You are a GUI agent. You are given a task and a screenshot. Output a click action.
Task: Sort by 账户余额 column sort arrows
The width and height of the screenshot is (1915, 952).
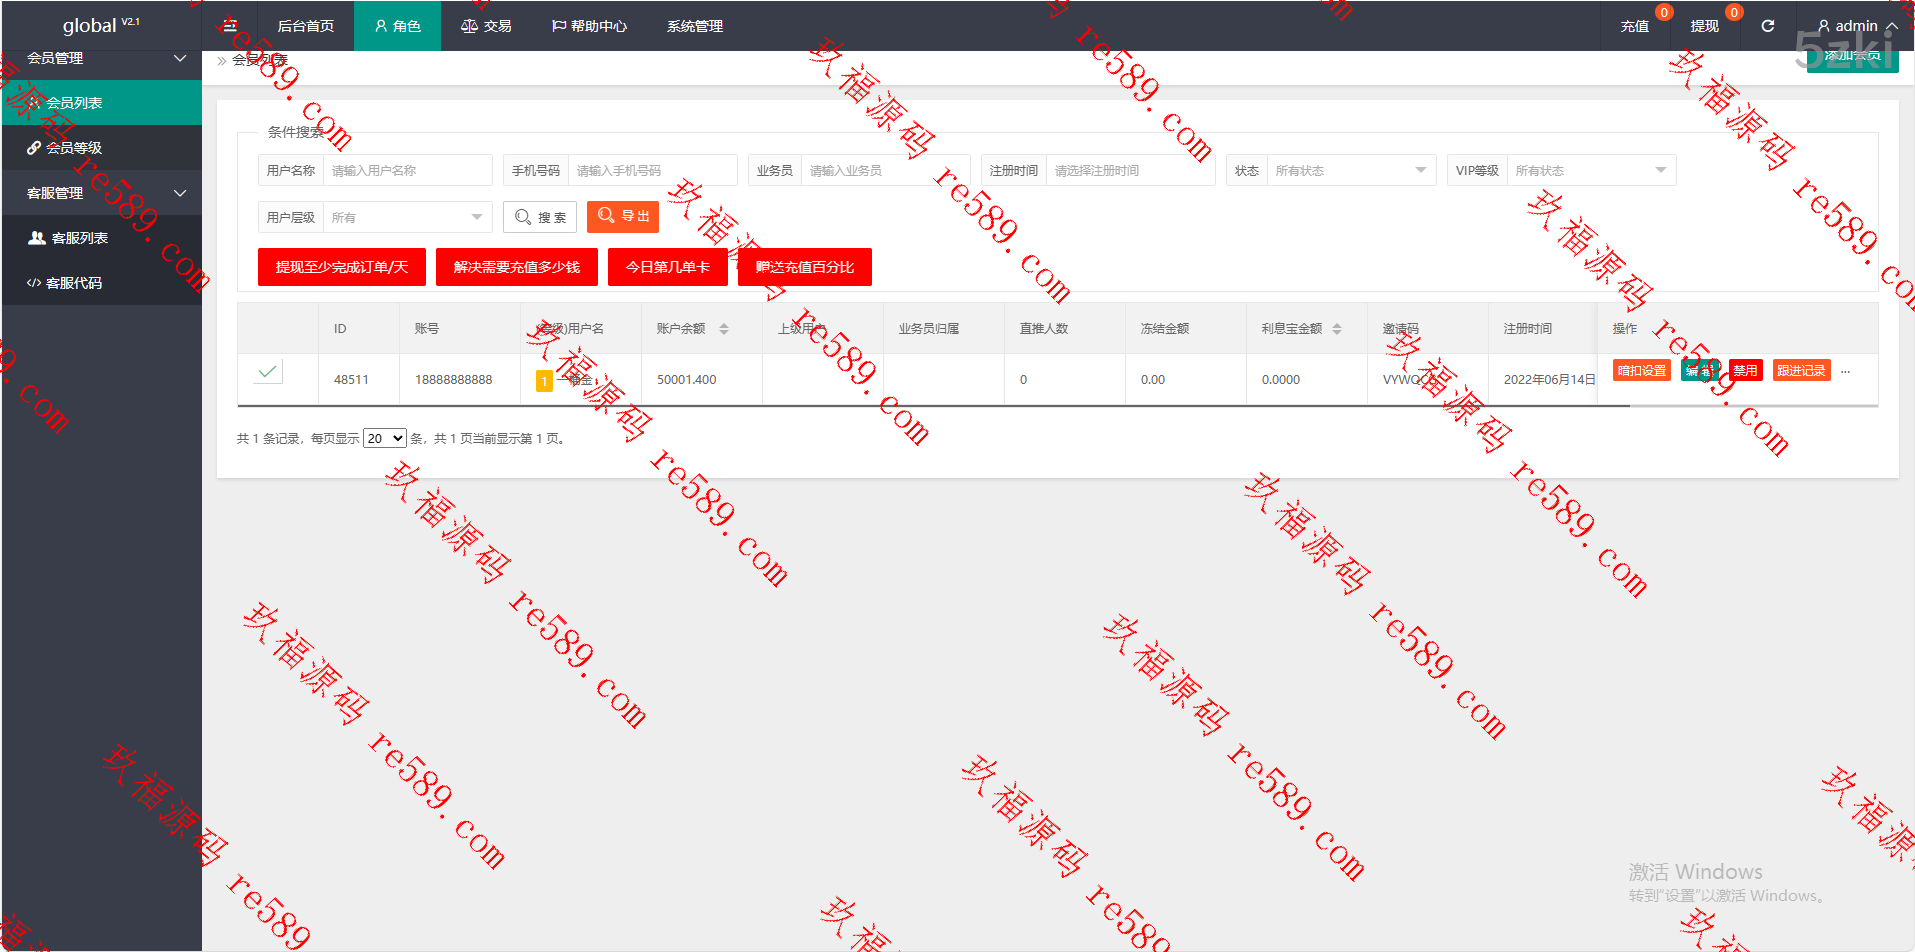[x=724, y=329]
